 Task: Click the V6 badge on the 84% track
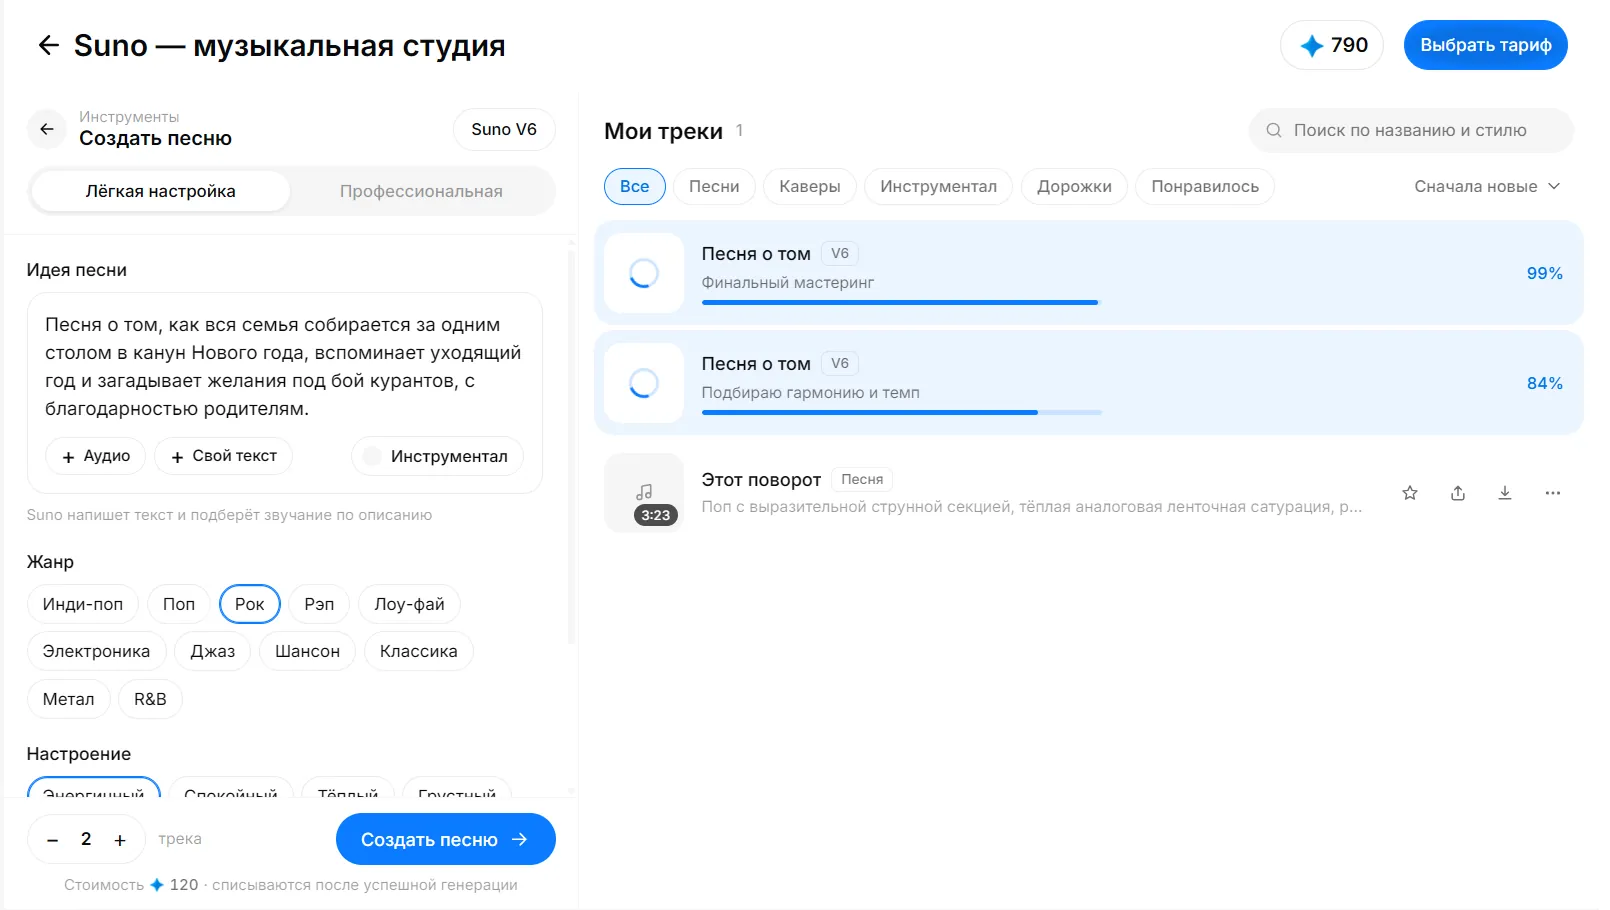point(840,363)
